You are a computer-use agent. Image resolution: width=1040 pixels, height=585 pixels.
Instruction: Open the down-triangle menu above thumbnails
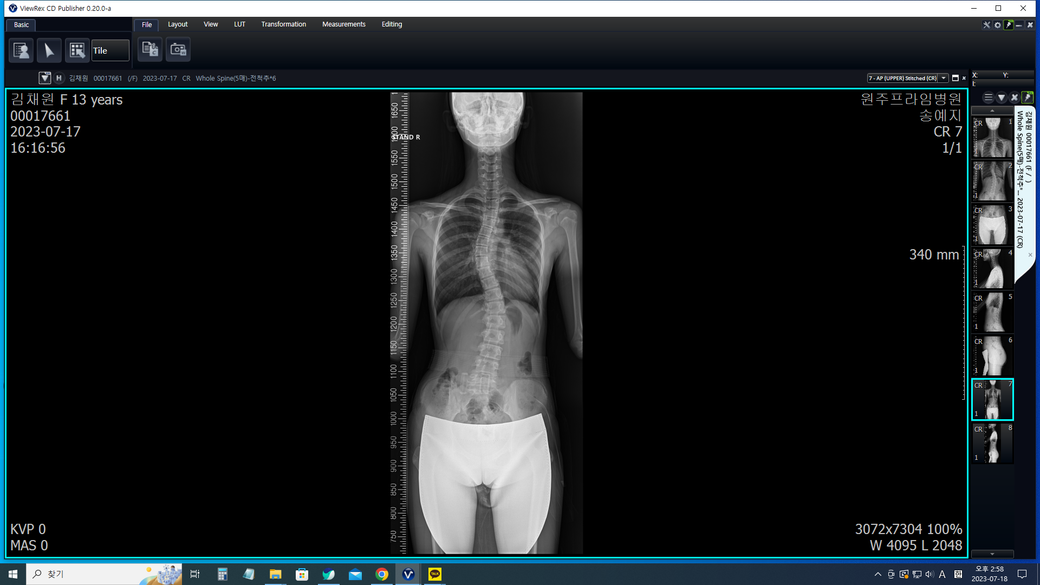tap(1001, 98)
